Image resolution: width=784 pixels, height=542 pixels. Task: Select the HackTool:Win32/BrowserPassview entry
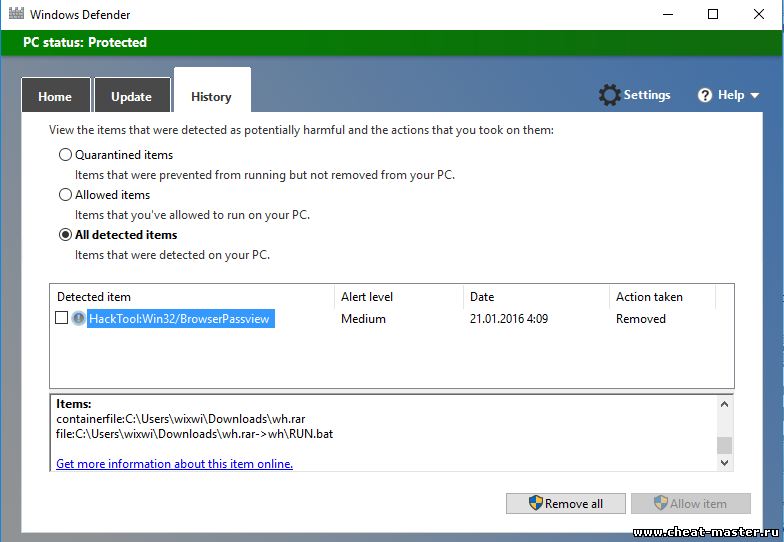(x=180, y=318)
